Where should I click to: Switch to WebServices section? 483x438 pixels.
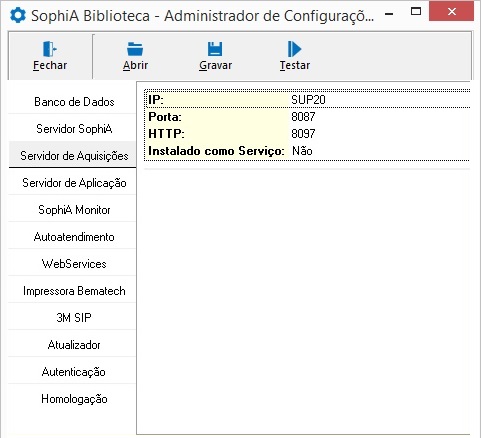coord(72,264)
